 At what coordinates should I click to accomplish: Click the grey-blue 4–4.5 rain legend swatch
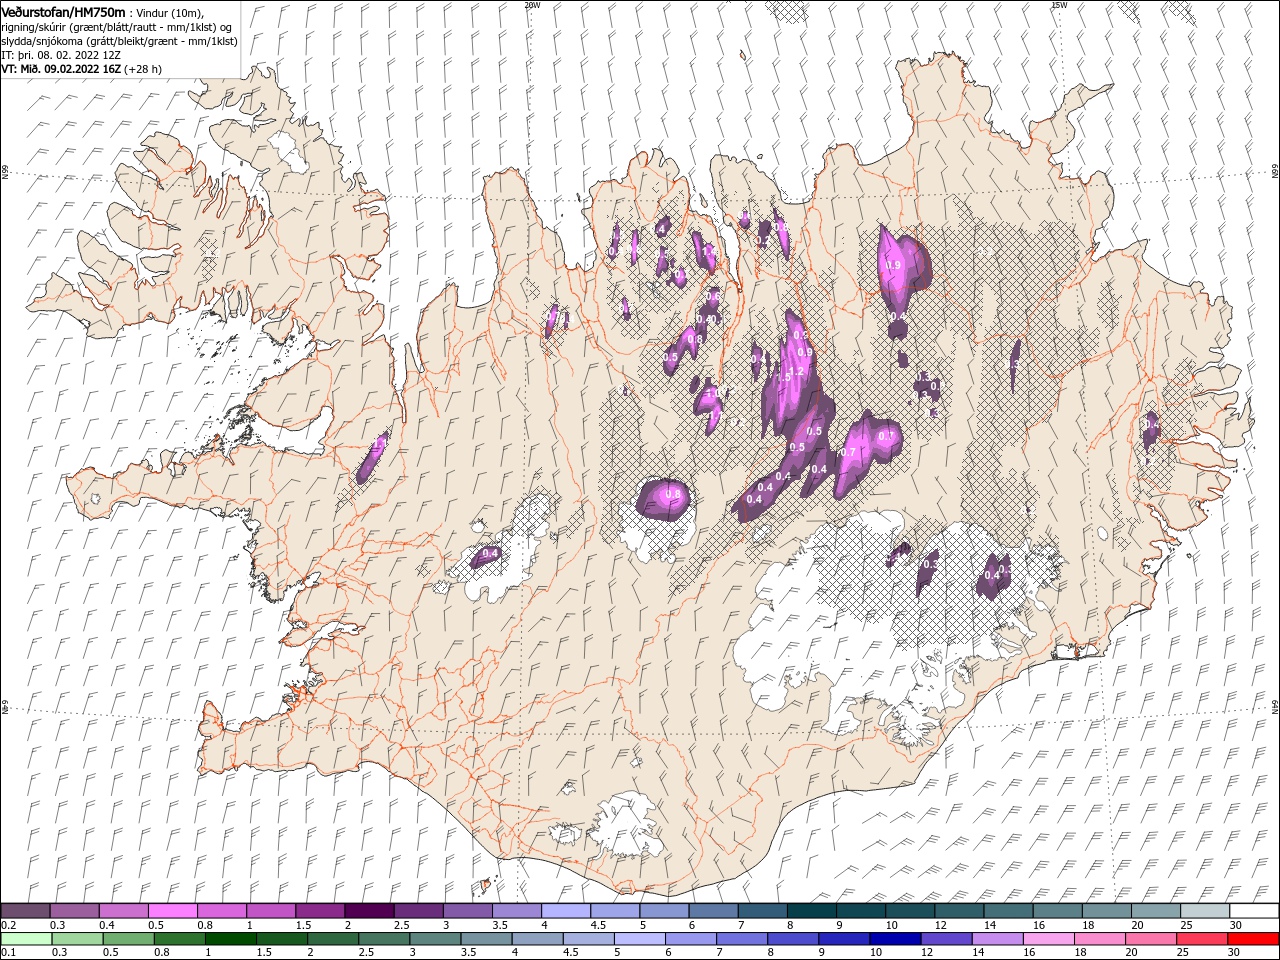click(537, 939)
